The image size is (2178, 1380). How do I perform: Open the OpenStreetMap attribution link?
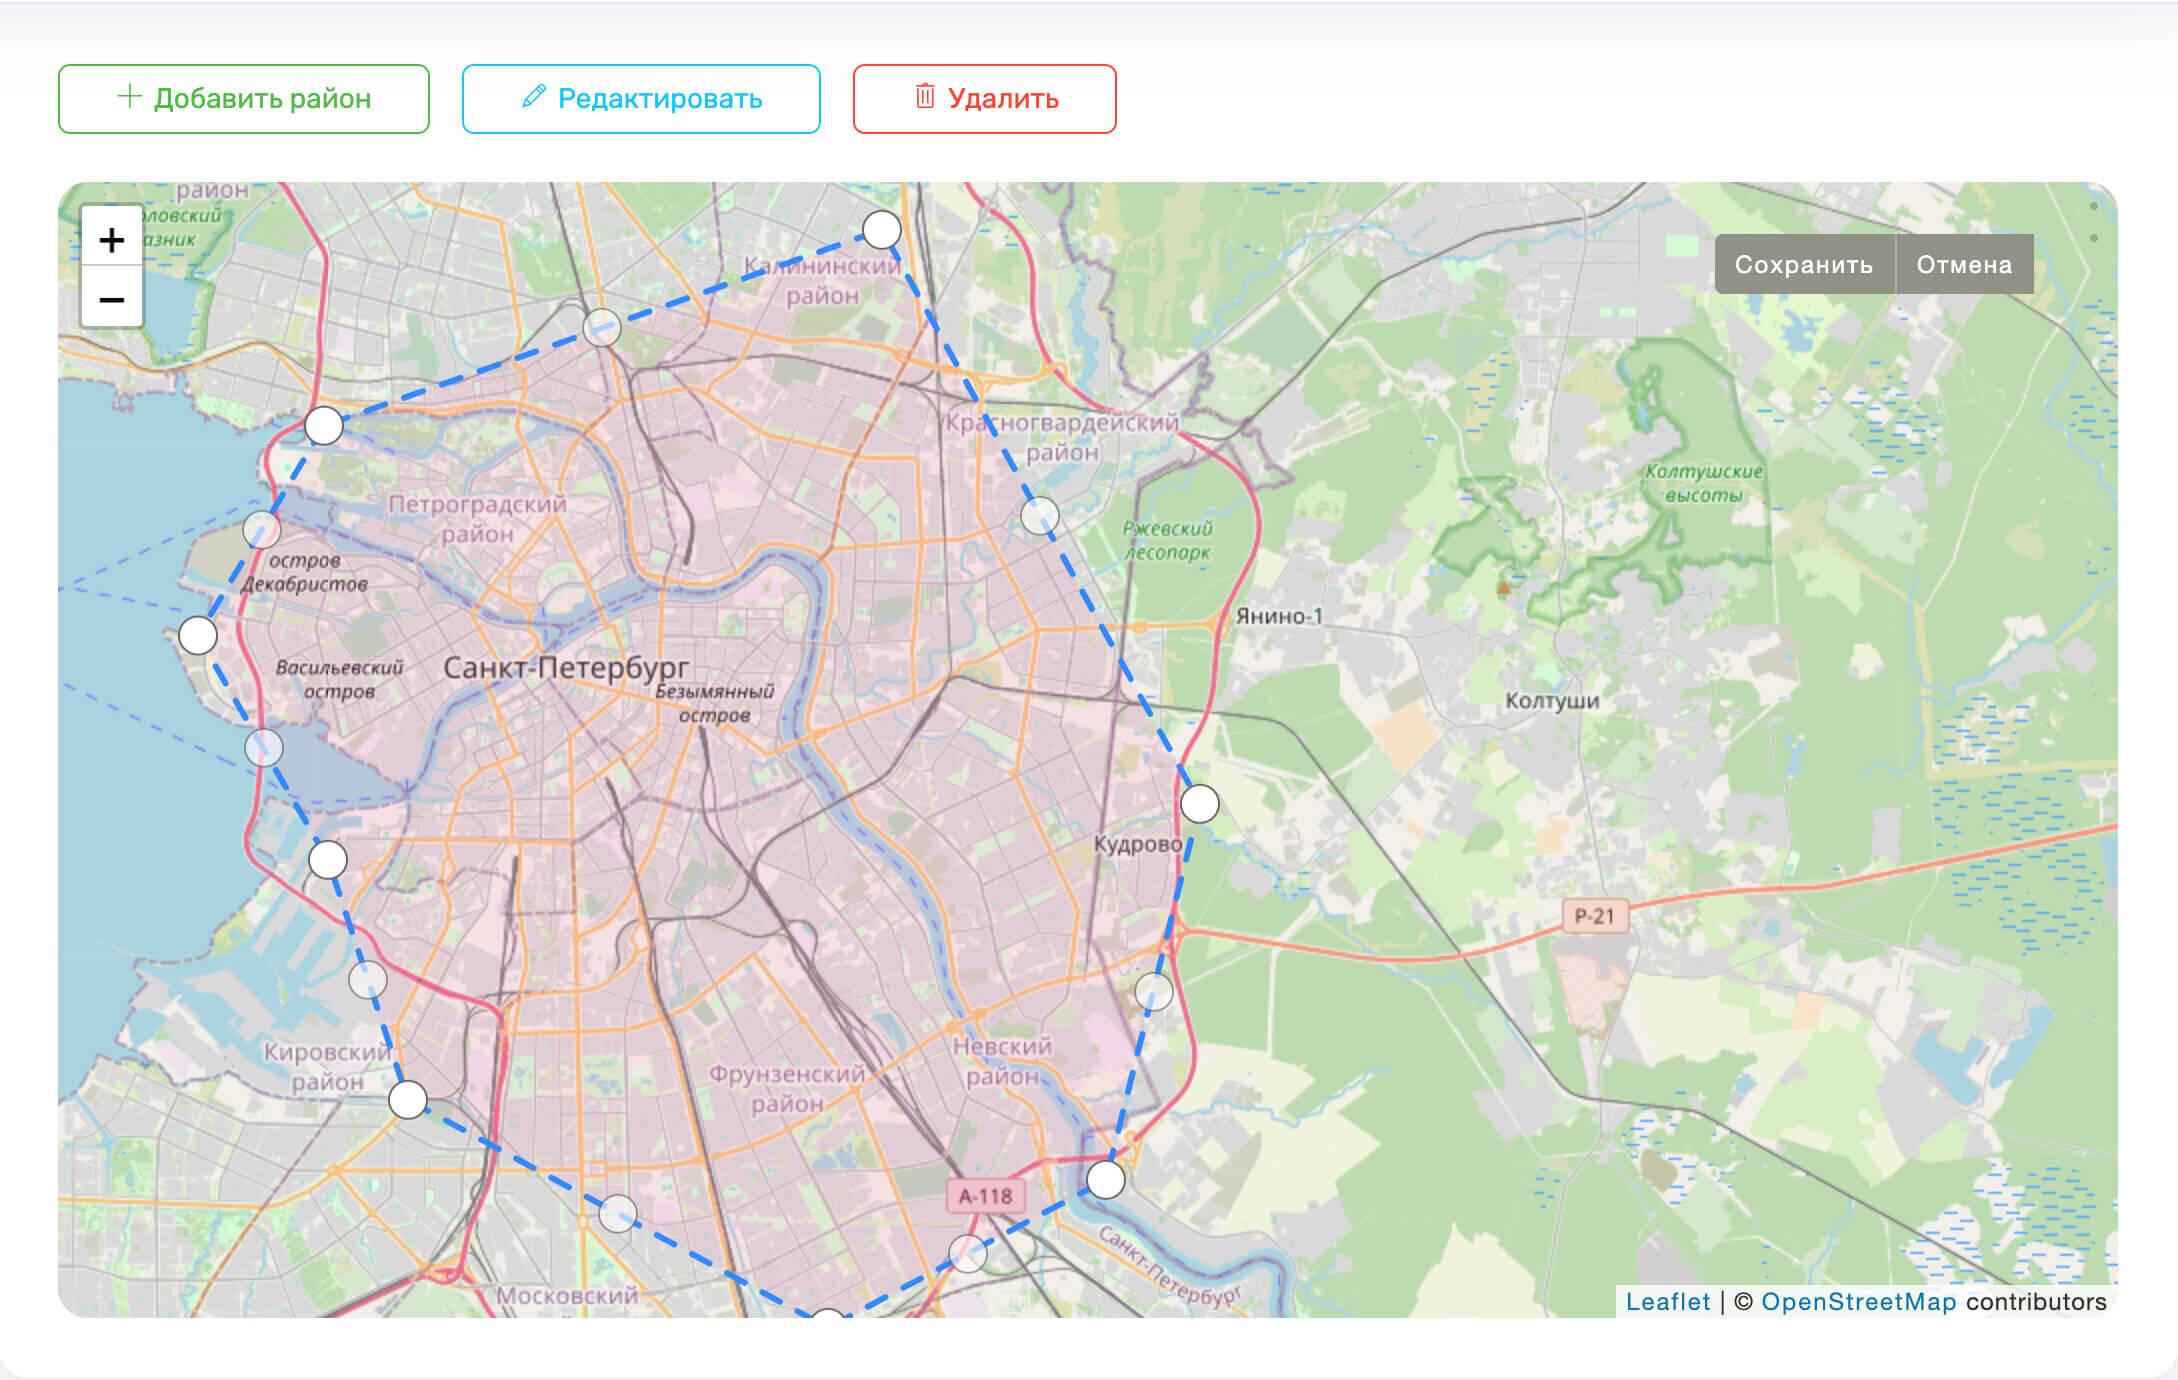(1858, 1301)
